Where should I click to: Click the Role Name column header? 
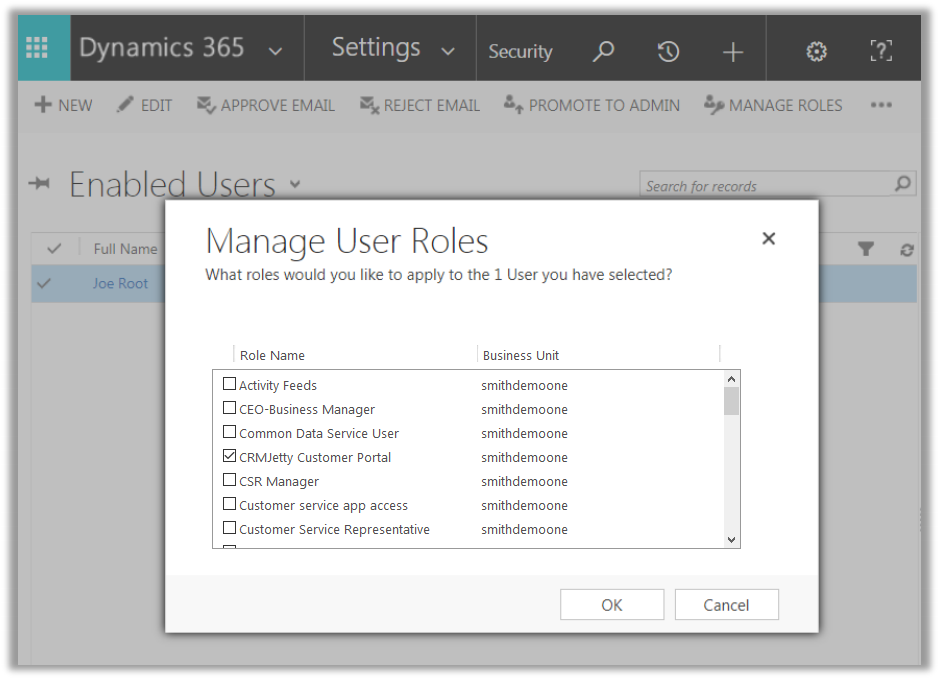coord(272,355)
